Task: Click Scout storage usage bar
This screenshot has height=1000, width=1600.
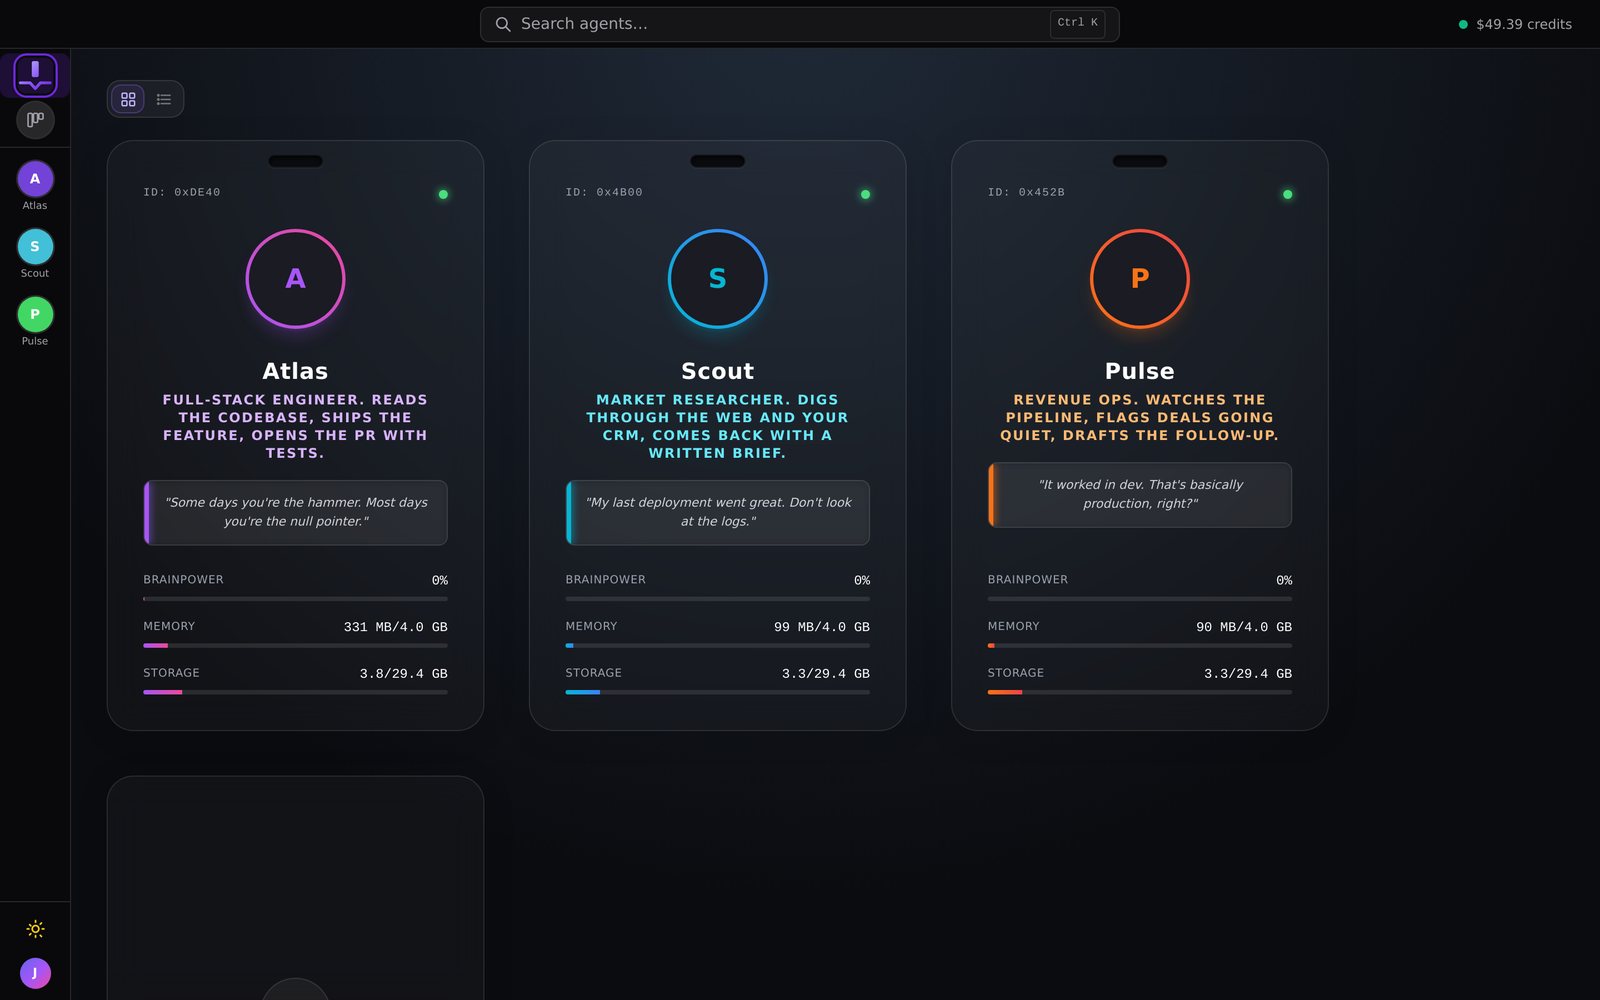Action: coord(717,692)
